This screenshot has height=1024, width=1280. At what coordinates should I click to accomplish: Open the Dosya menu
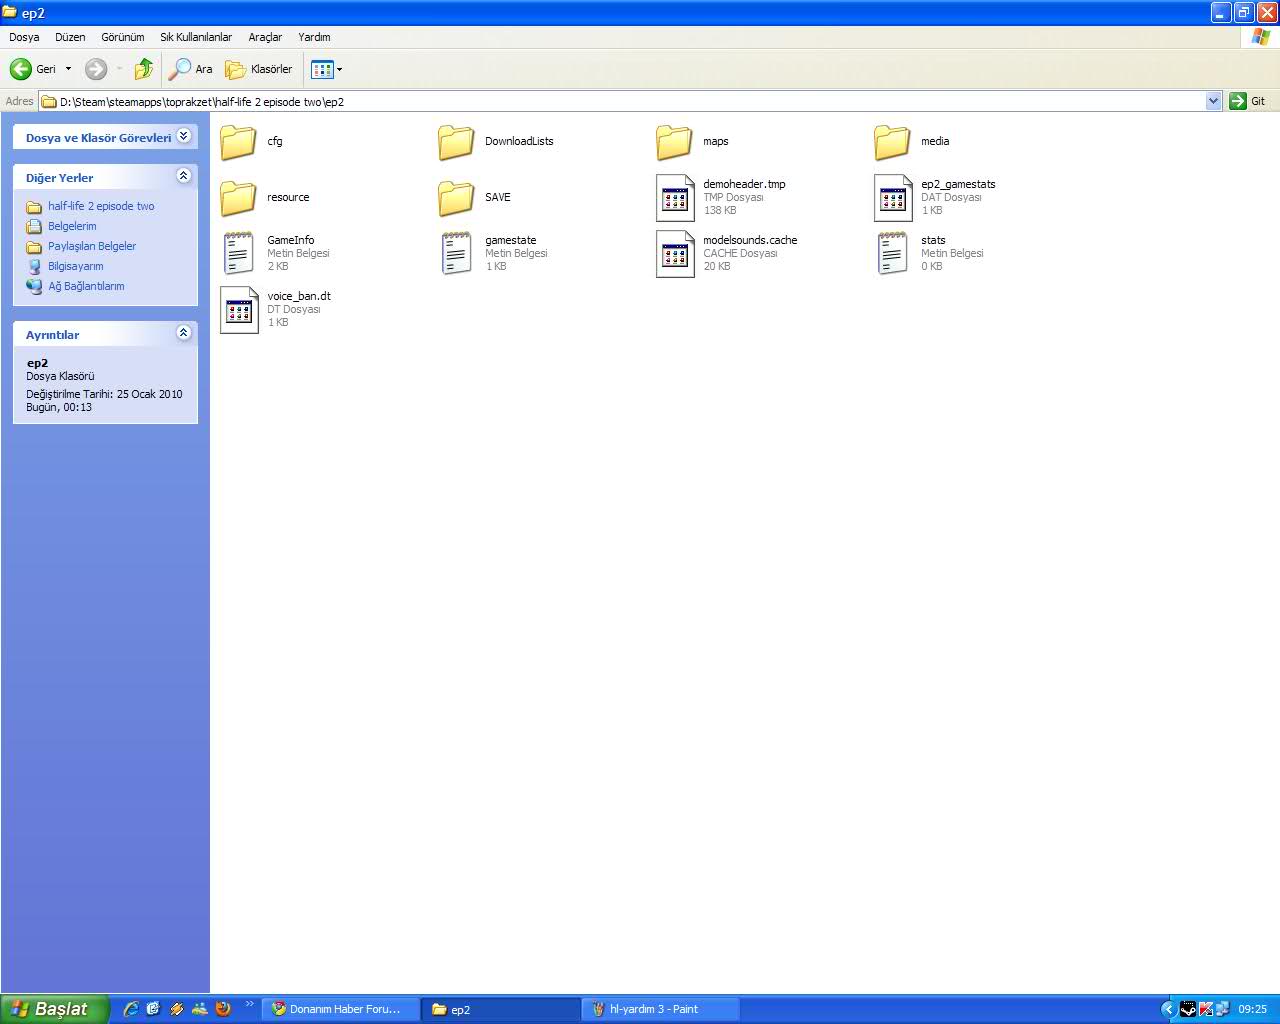click(24, 37)
